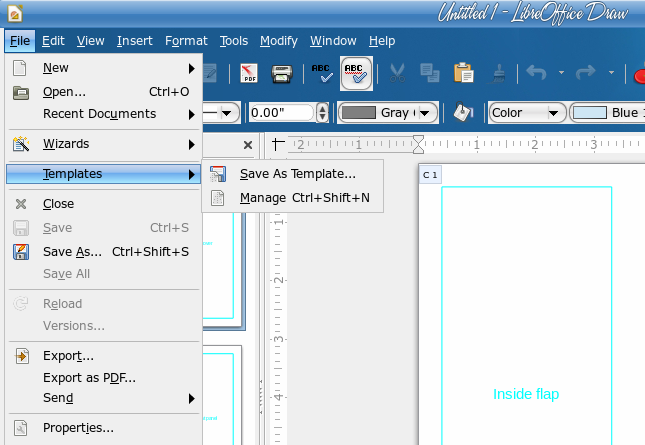Click the "Inside flap" text on canvas

pos(526,394)
